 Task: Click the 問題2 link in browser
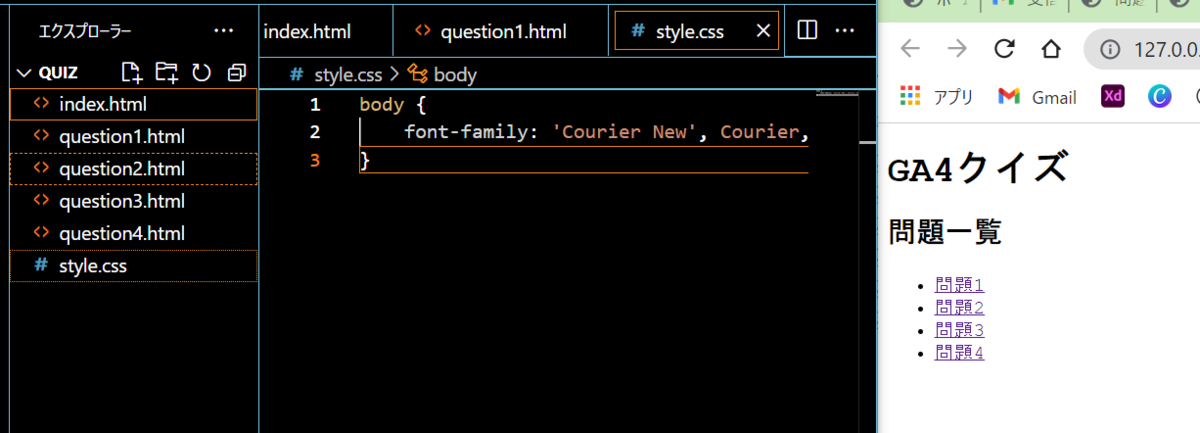pos(959,308)
